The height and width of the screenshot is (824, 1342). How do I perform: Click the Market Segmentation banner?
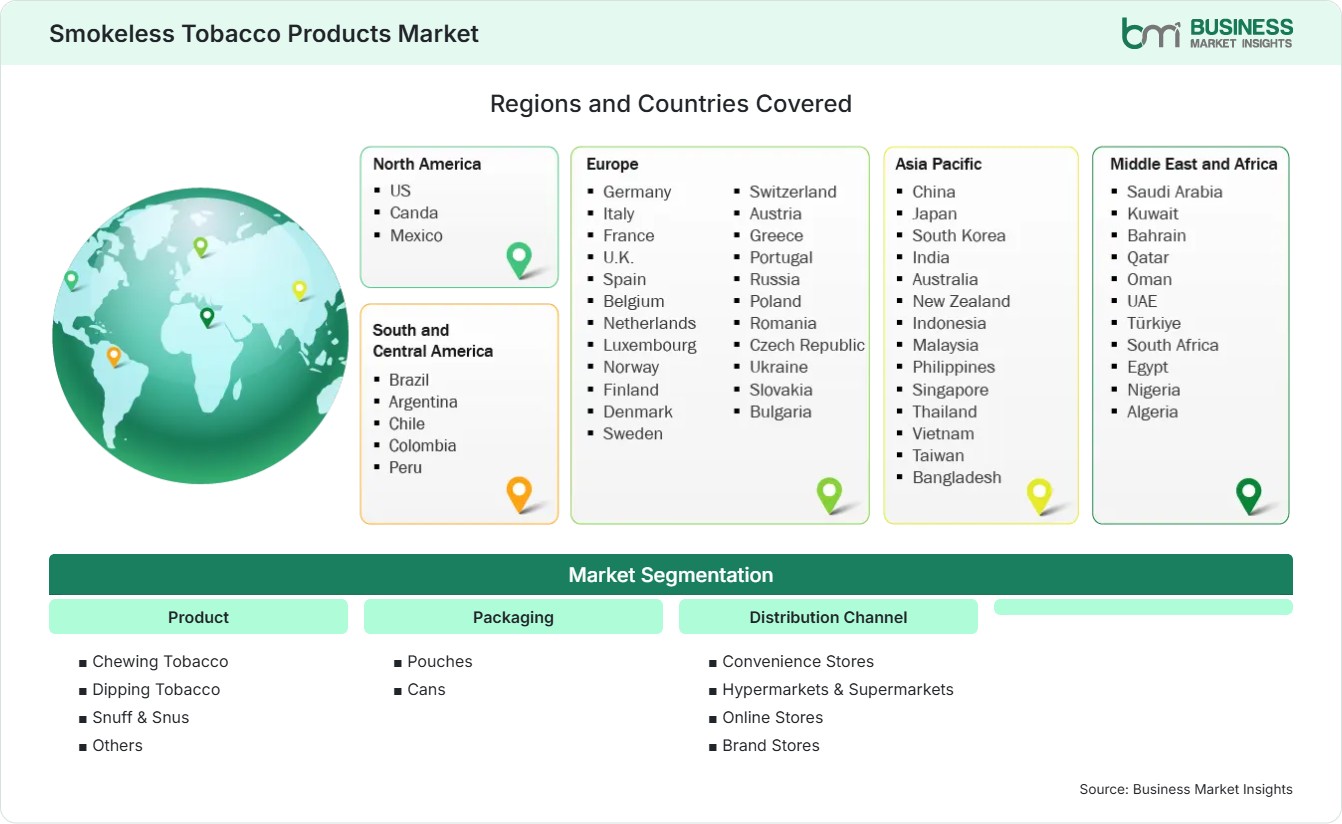coord(671,575)
